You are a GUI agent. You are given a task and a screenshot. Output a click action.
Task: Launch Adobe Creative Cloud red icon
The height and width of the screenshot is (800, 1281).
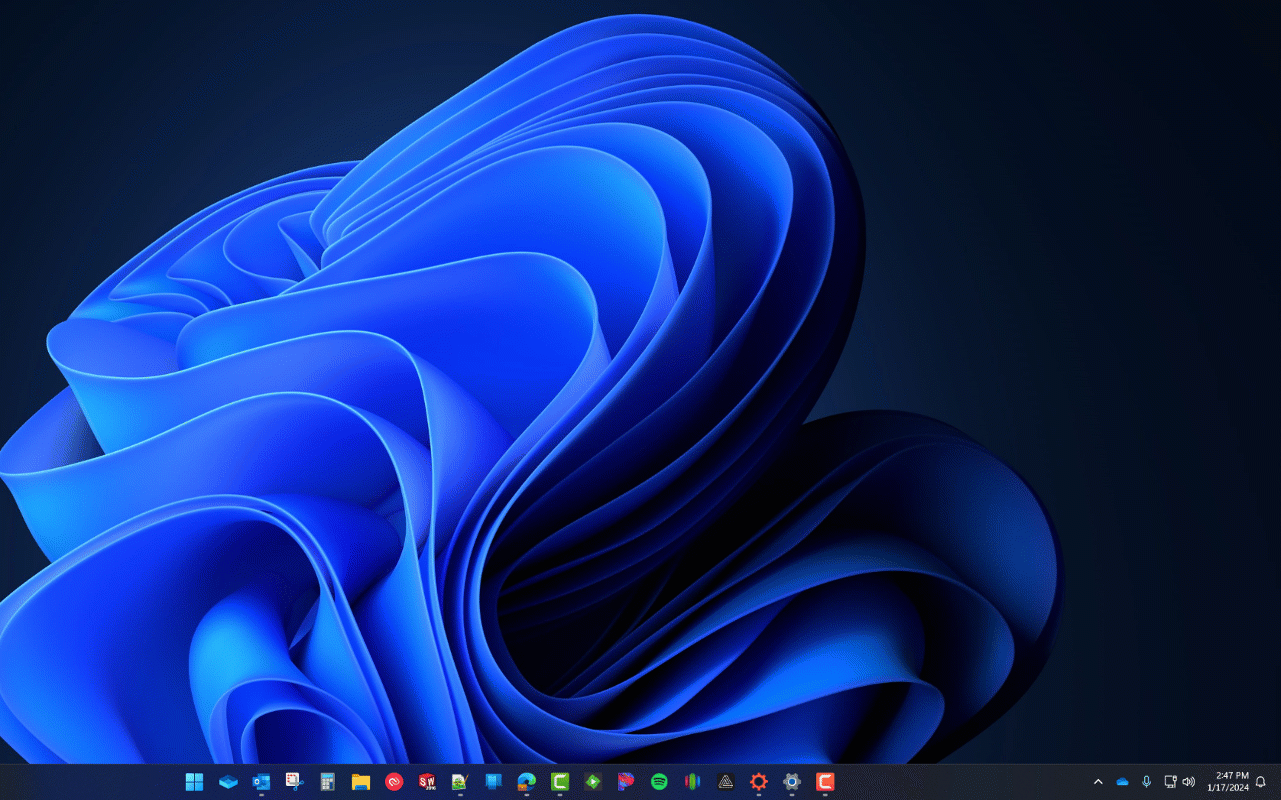coord(394,782)
